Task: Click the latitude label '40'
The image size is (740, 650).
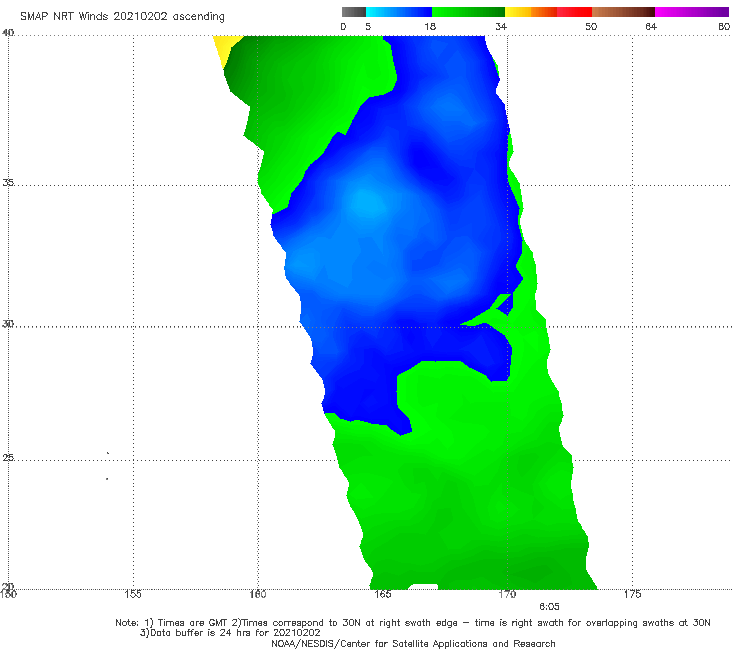Action: pyautogui.click(x=8, y=33)
